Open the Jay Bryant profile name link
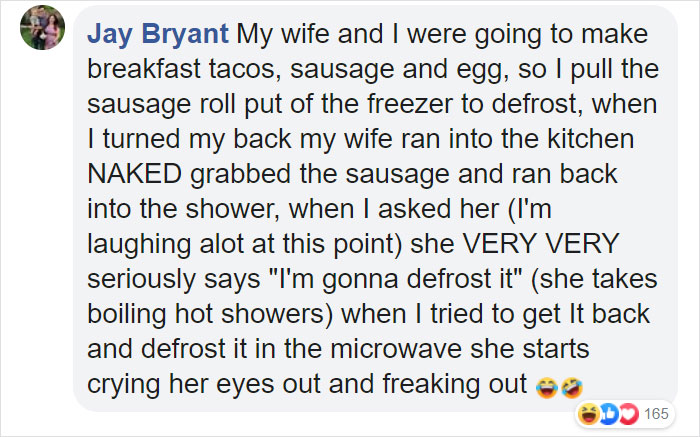Image resolution: width=700 pixels, height=437 pixels. (x=158, y=34)
